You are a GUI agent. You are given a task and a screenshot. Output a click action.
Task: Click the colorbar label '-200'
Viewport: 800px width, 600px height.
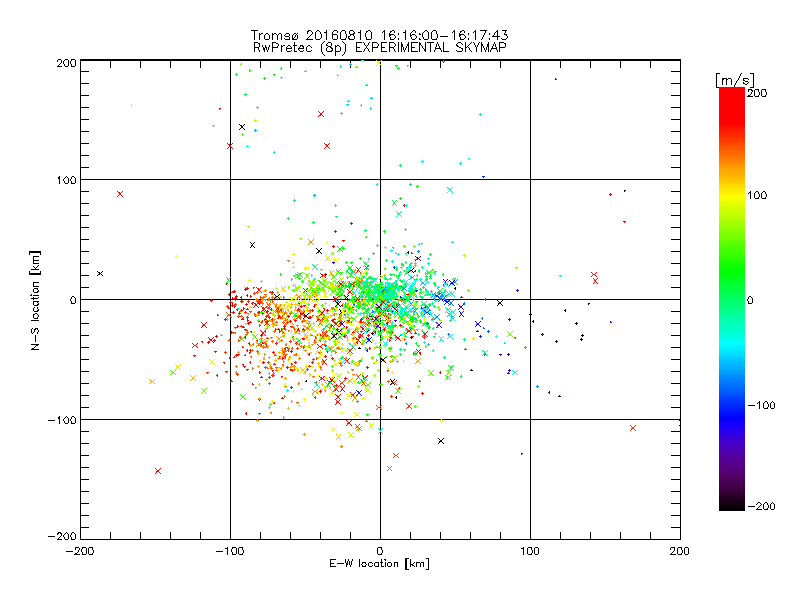point(761,506)
